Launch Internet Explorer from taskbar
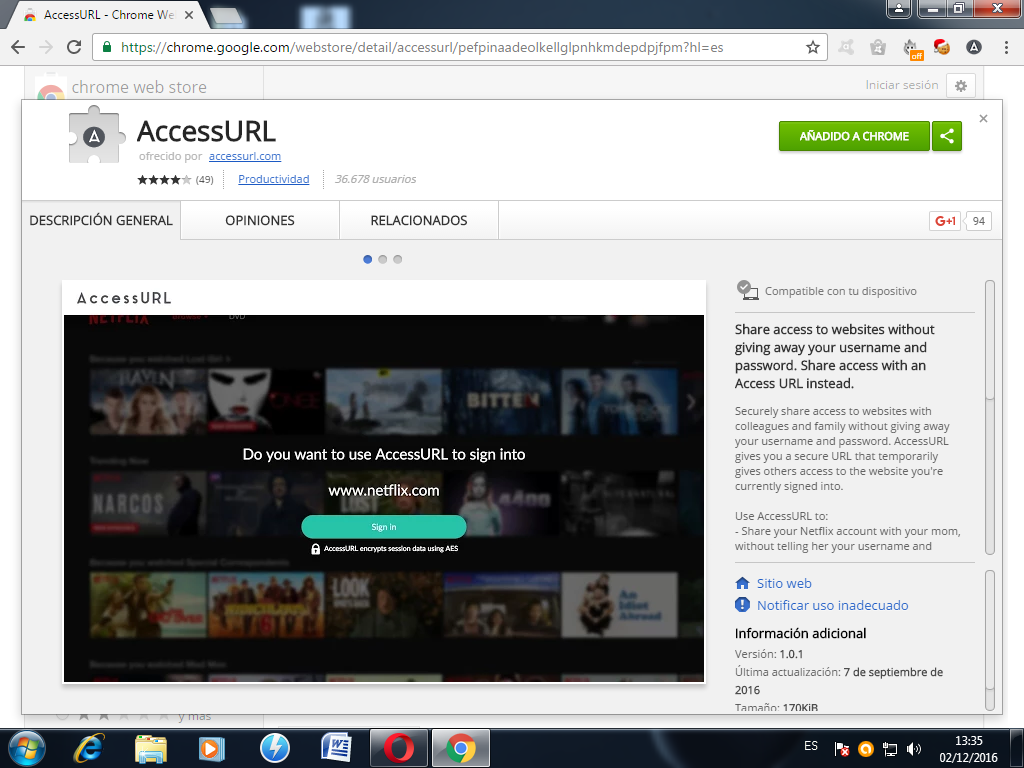 click(89, 748)
